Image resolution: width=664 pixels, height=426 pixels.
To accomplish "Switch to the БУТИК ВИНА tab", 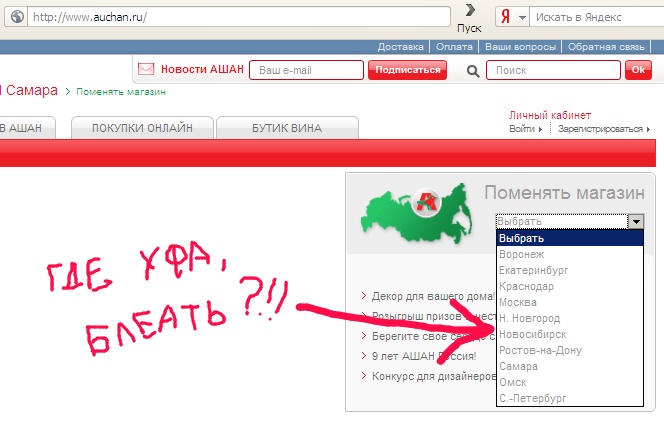I will (287, 128).
